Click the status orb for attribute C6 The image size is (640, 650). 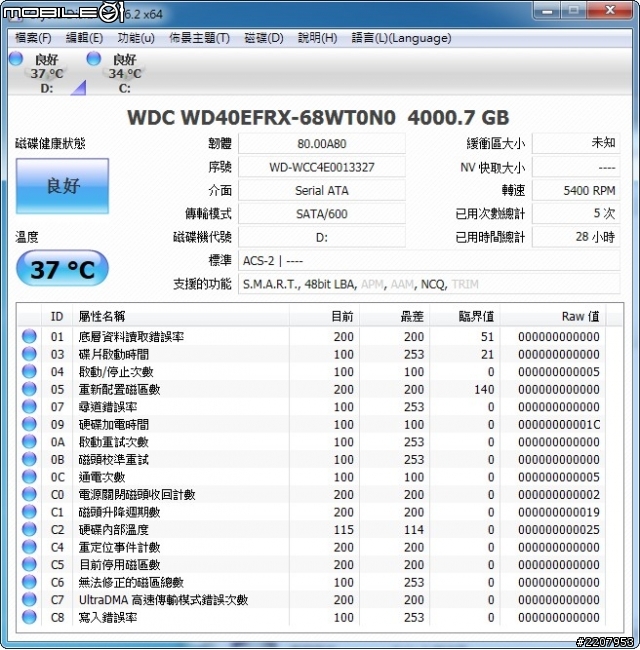[29, 582]
